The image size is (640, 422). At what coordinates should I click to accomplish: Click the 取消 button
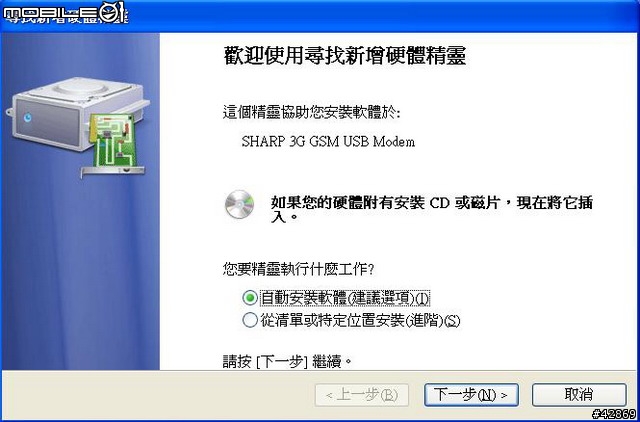coord(579,395)
